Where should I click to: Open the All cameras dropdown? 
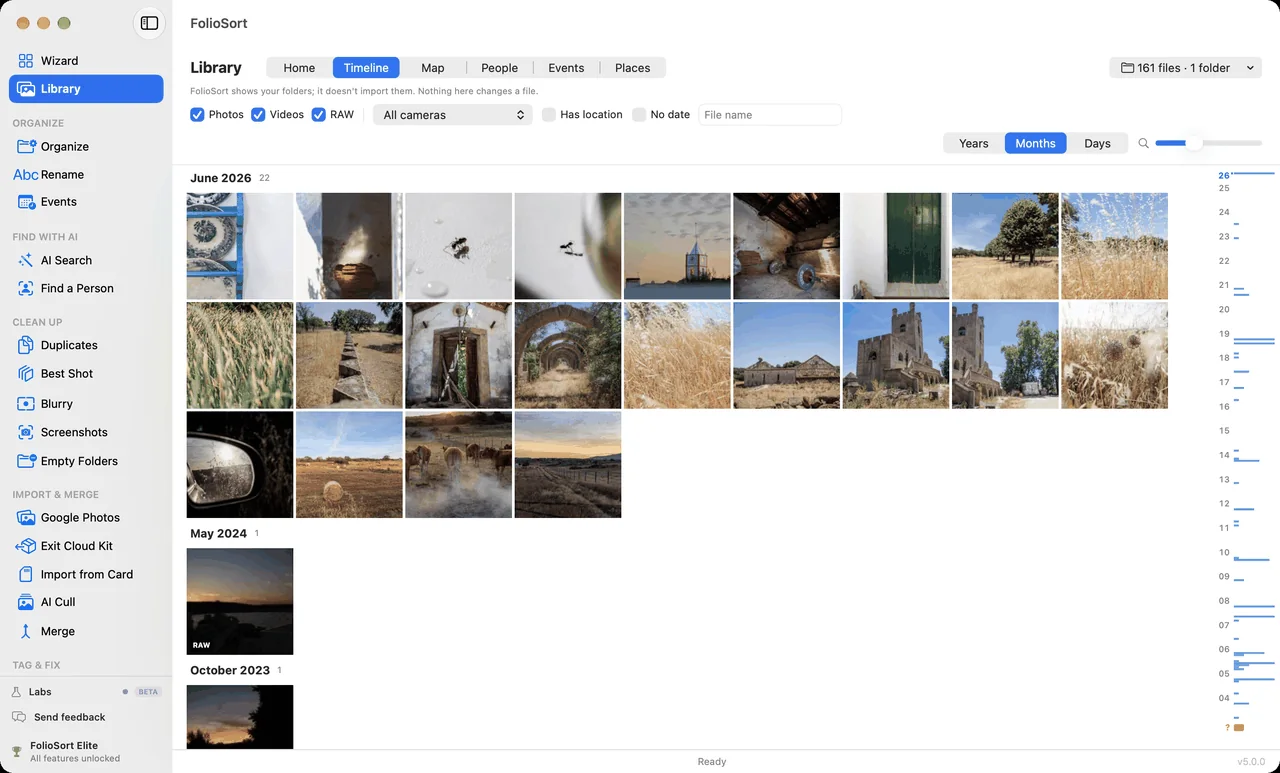tap(455, 115)
